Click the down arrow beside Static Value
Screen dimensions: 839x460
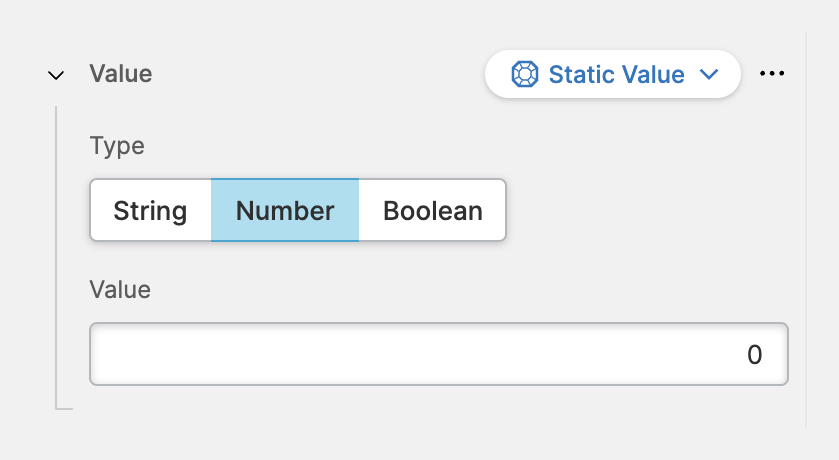[710, 75]
